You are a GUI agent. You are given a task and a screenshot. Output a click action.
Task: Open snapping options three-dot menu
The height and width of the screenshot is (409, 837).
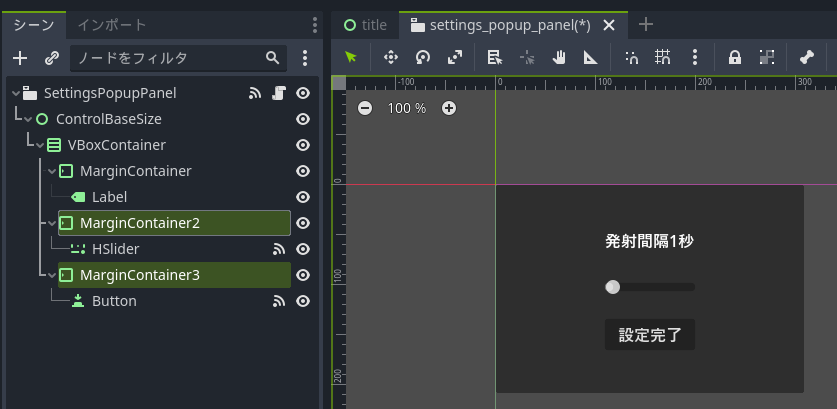[694, 57]
